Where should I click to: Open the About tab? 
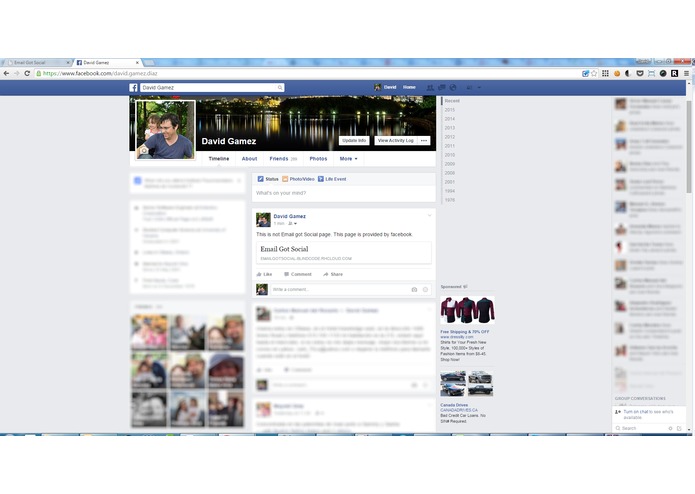pos(249,159)
